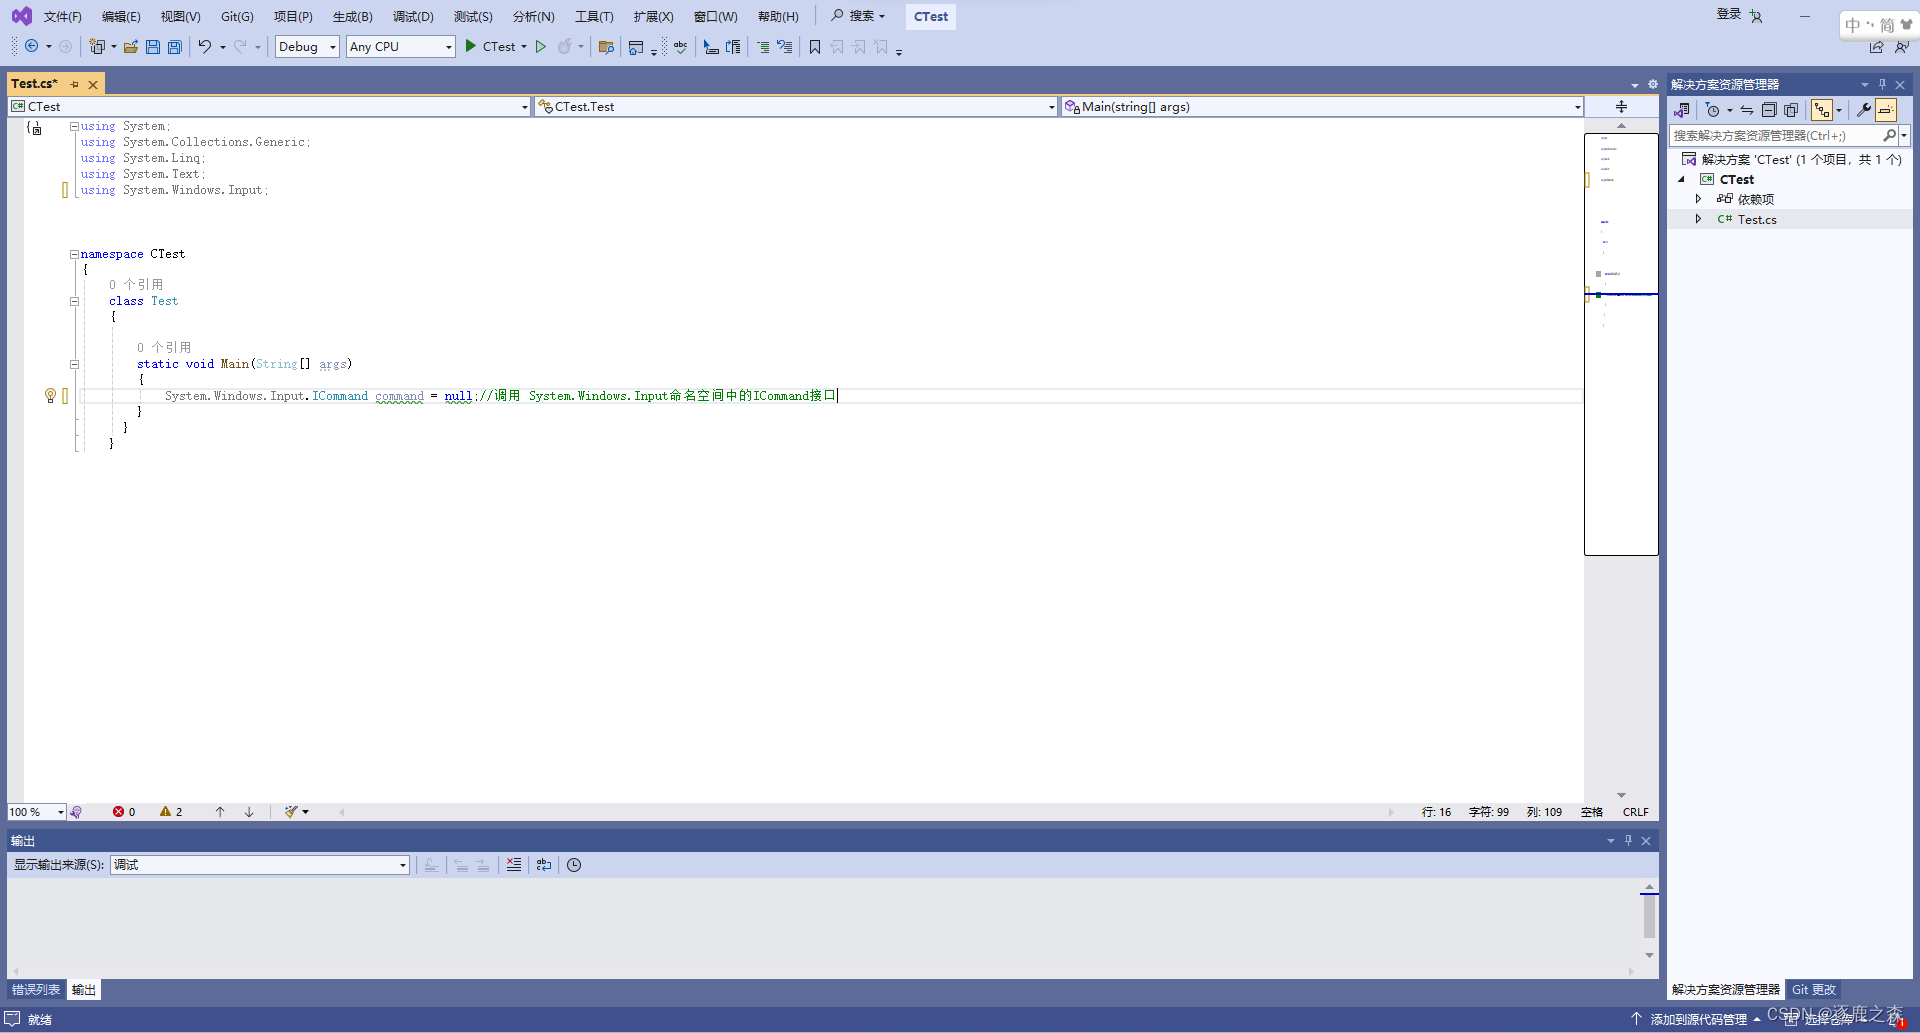
Task: Save Test.cs with the single disk icon
Action: pyautogui.click(x=153, y=46)
